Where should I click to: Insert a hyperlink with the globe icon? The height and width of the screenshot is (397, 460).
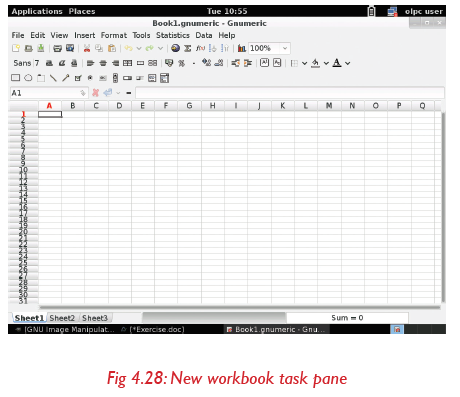click(x=175, y=48)
